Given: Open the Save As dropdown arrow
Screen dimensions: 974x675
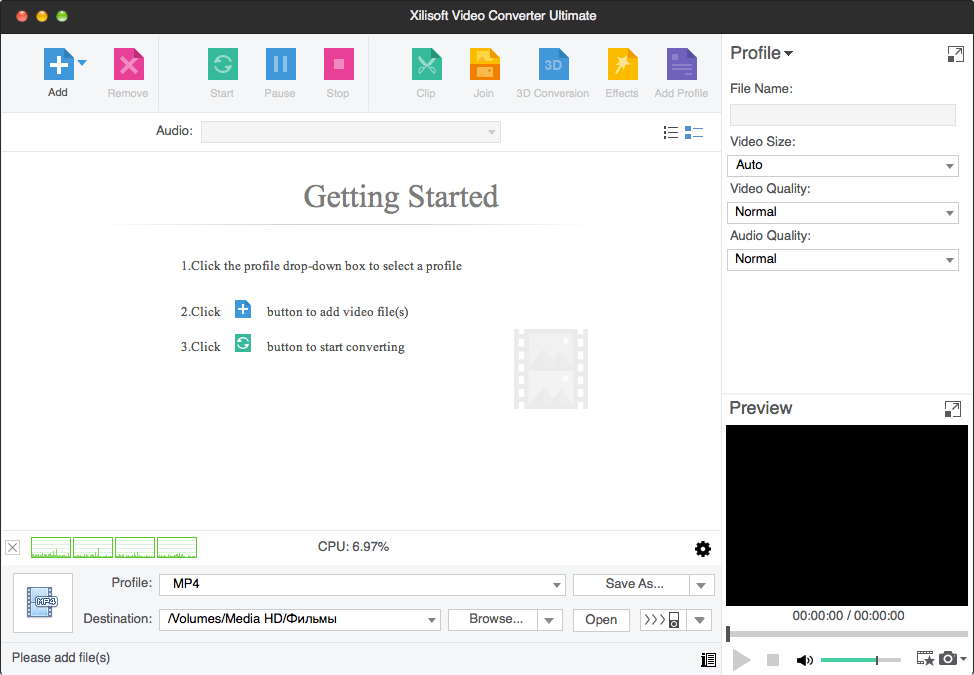Looking at the screenshot, I should click(x=701, y=585).
